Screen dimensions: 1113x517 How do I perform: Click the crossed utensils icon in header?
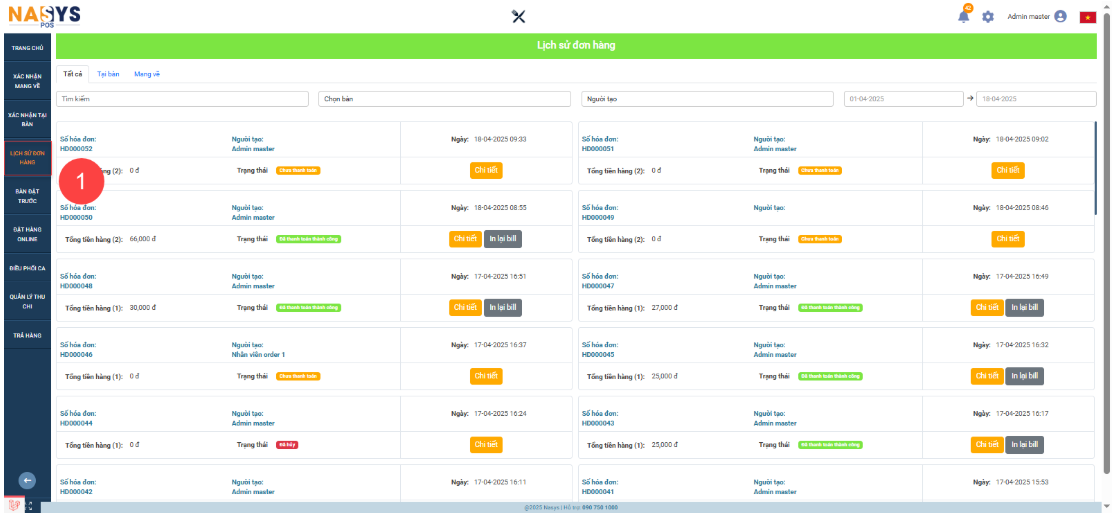click(518, 16)
